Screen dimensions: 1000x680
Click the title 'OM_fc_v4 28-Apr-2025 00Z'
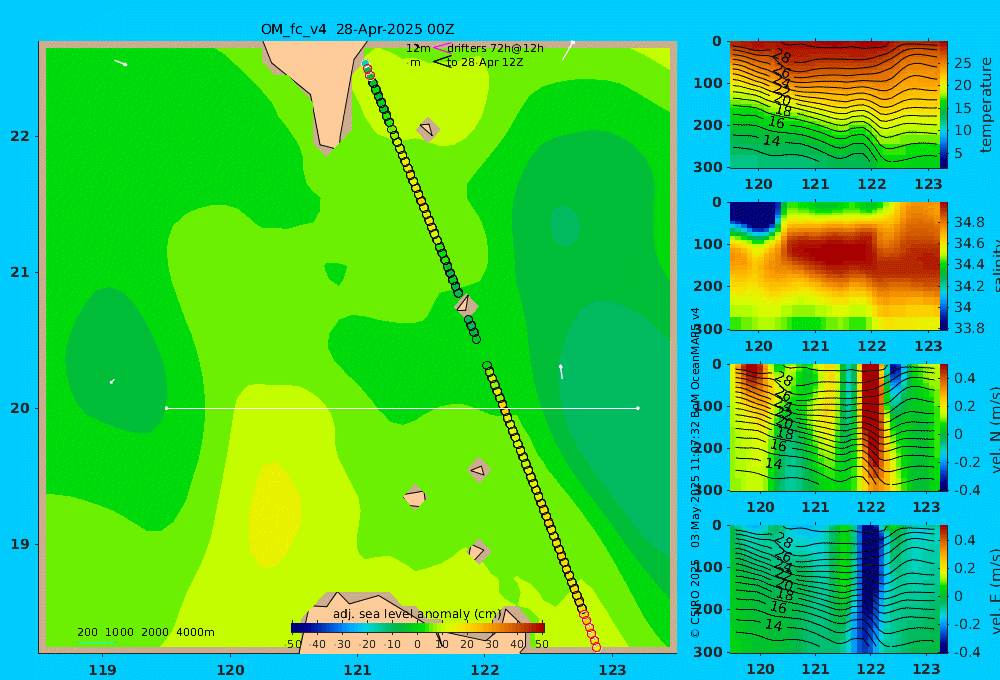pyautogui.click(x=357, y=29)
